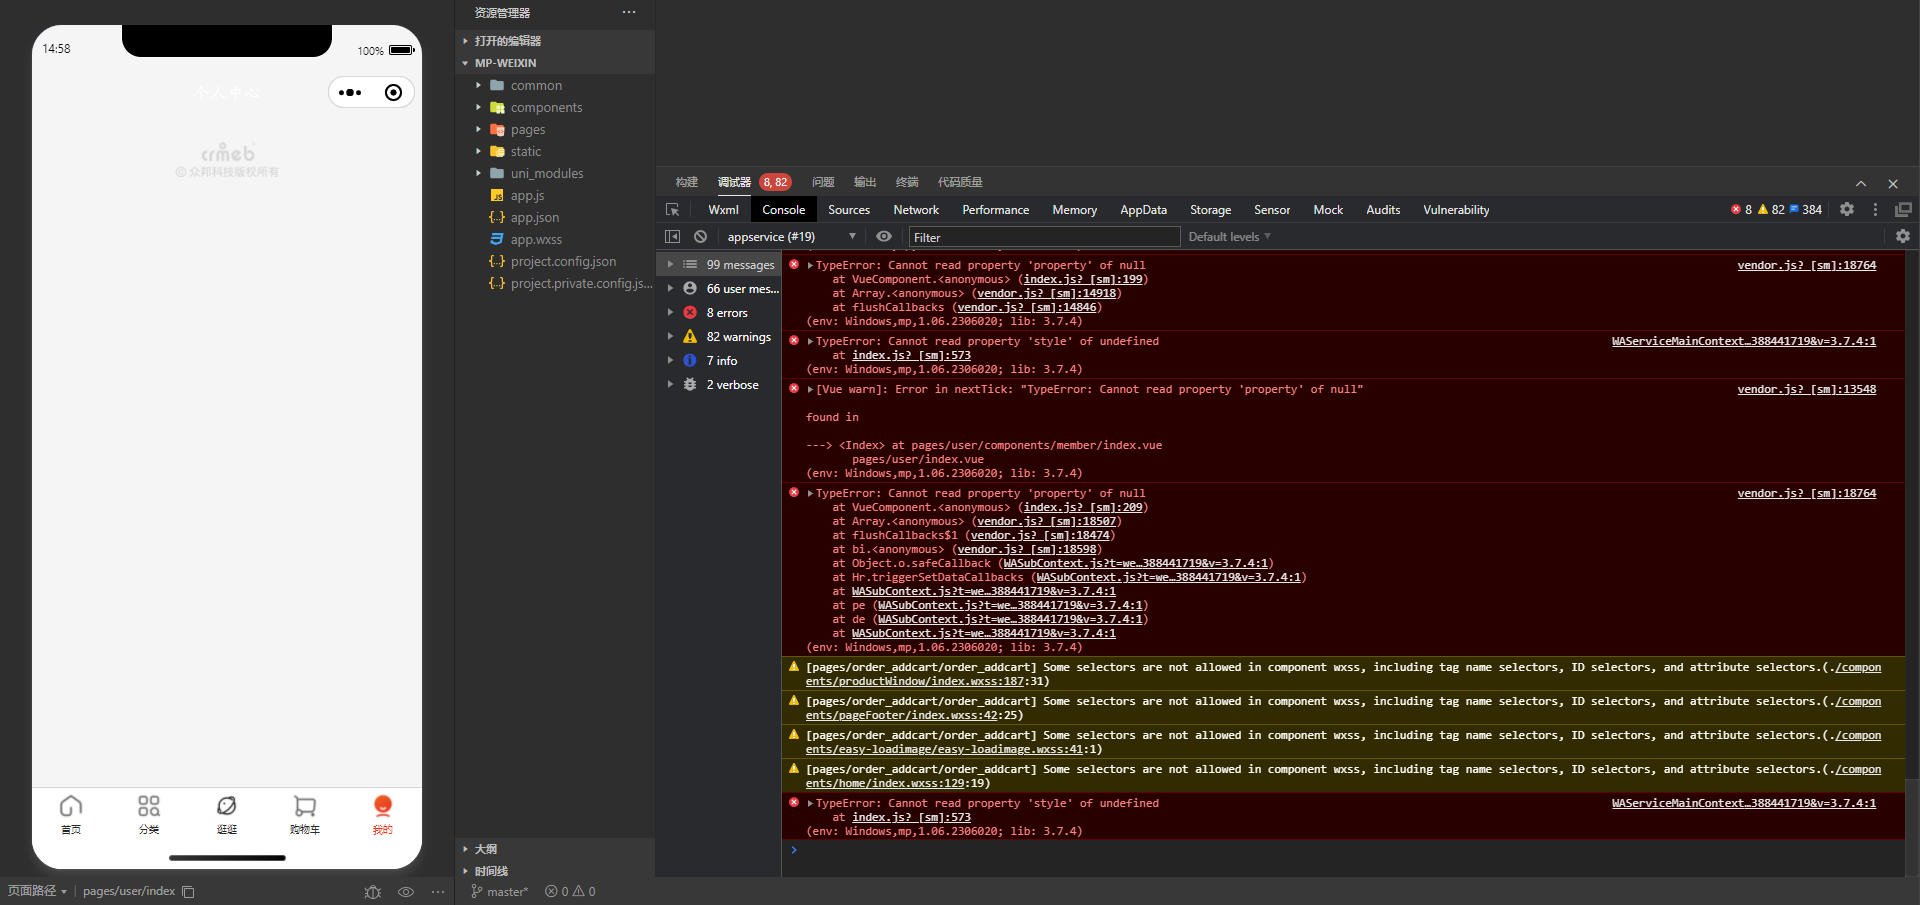Open the vendor.js? [sm]:13548 source link

tap(1806, 390)
